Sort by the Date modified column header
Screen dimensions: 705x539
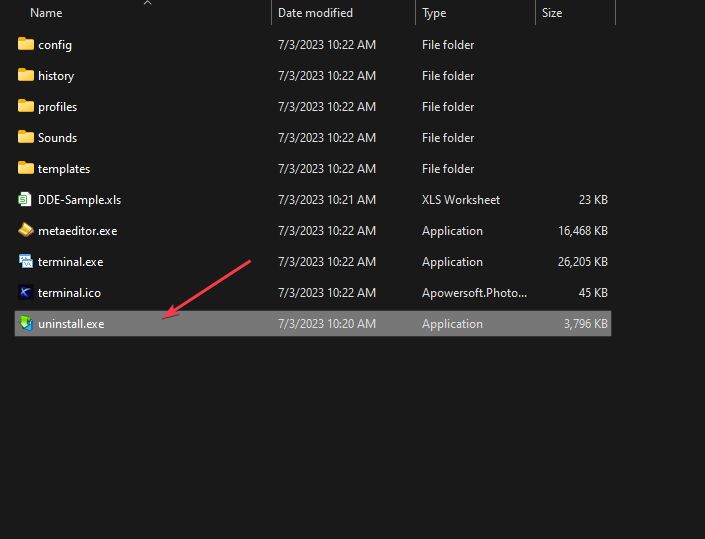315,13
